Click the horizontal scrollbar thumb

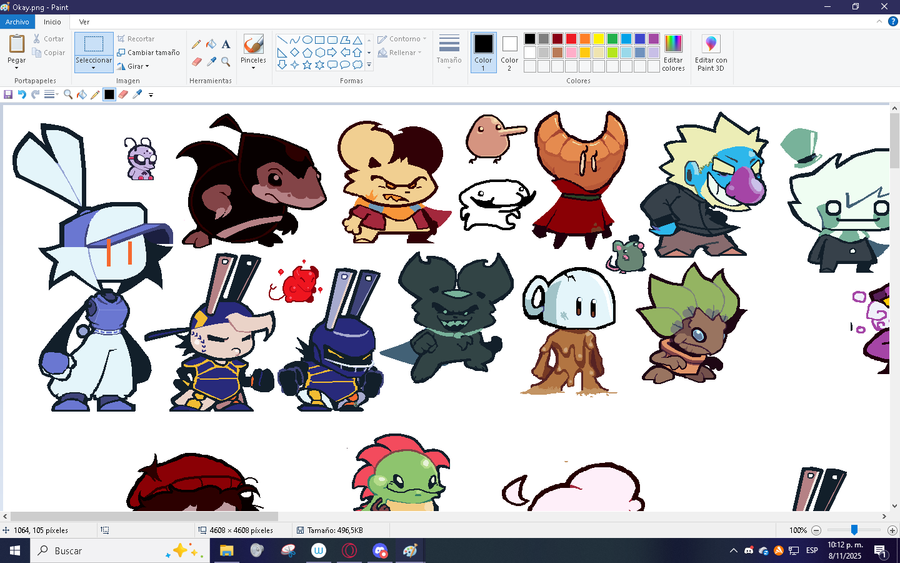tap(144, 517)
